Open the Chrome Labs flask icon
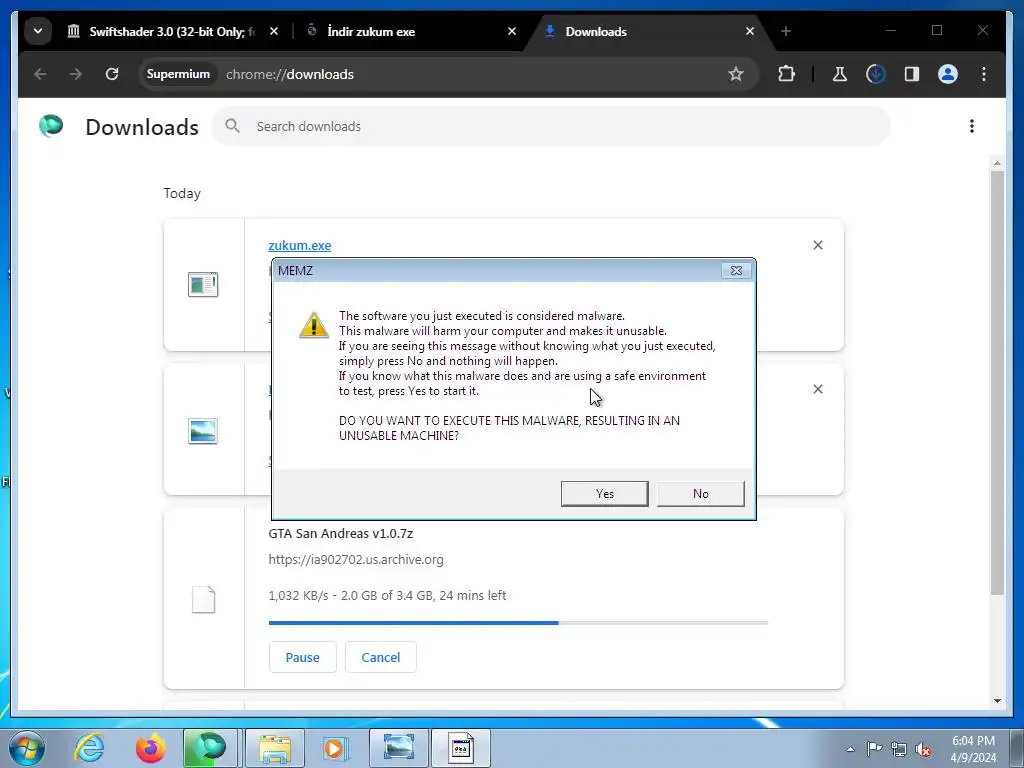The height and width of the screenshot is (768, 1024). tap(840, 74)
